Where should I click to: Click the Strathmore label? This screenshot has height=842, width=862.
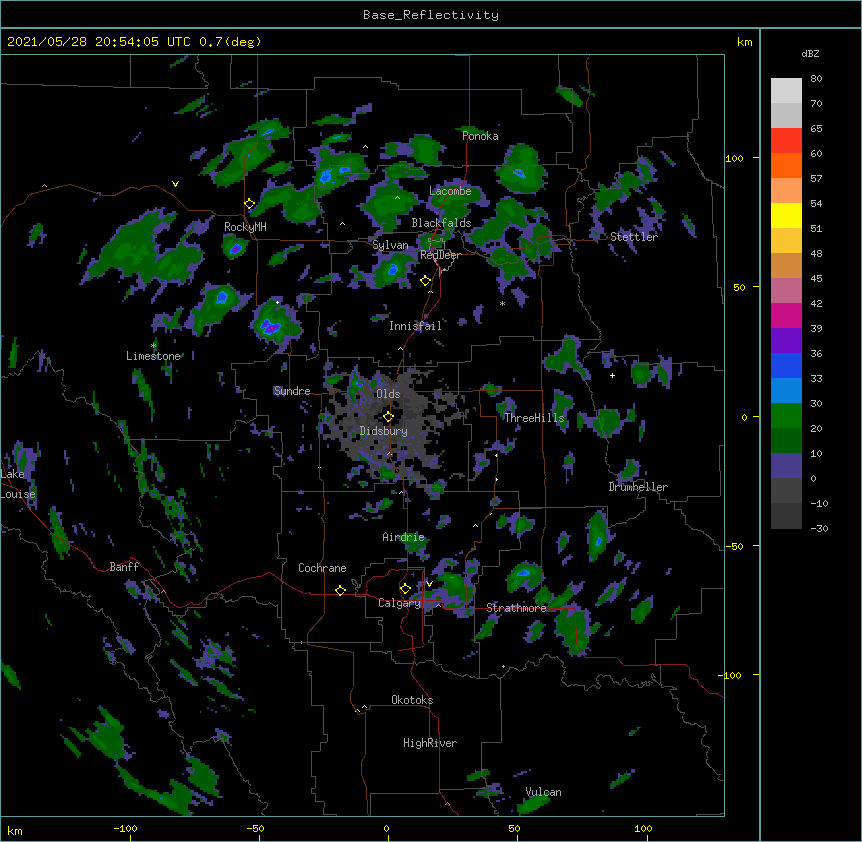tap(516, 608)
